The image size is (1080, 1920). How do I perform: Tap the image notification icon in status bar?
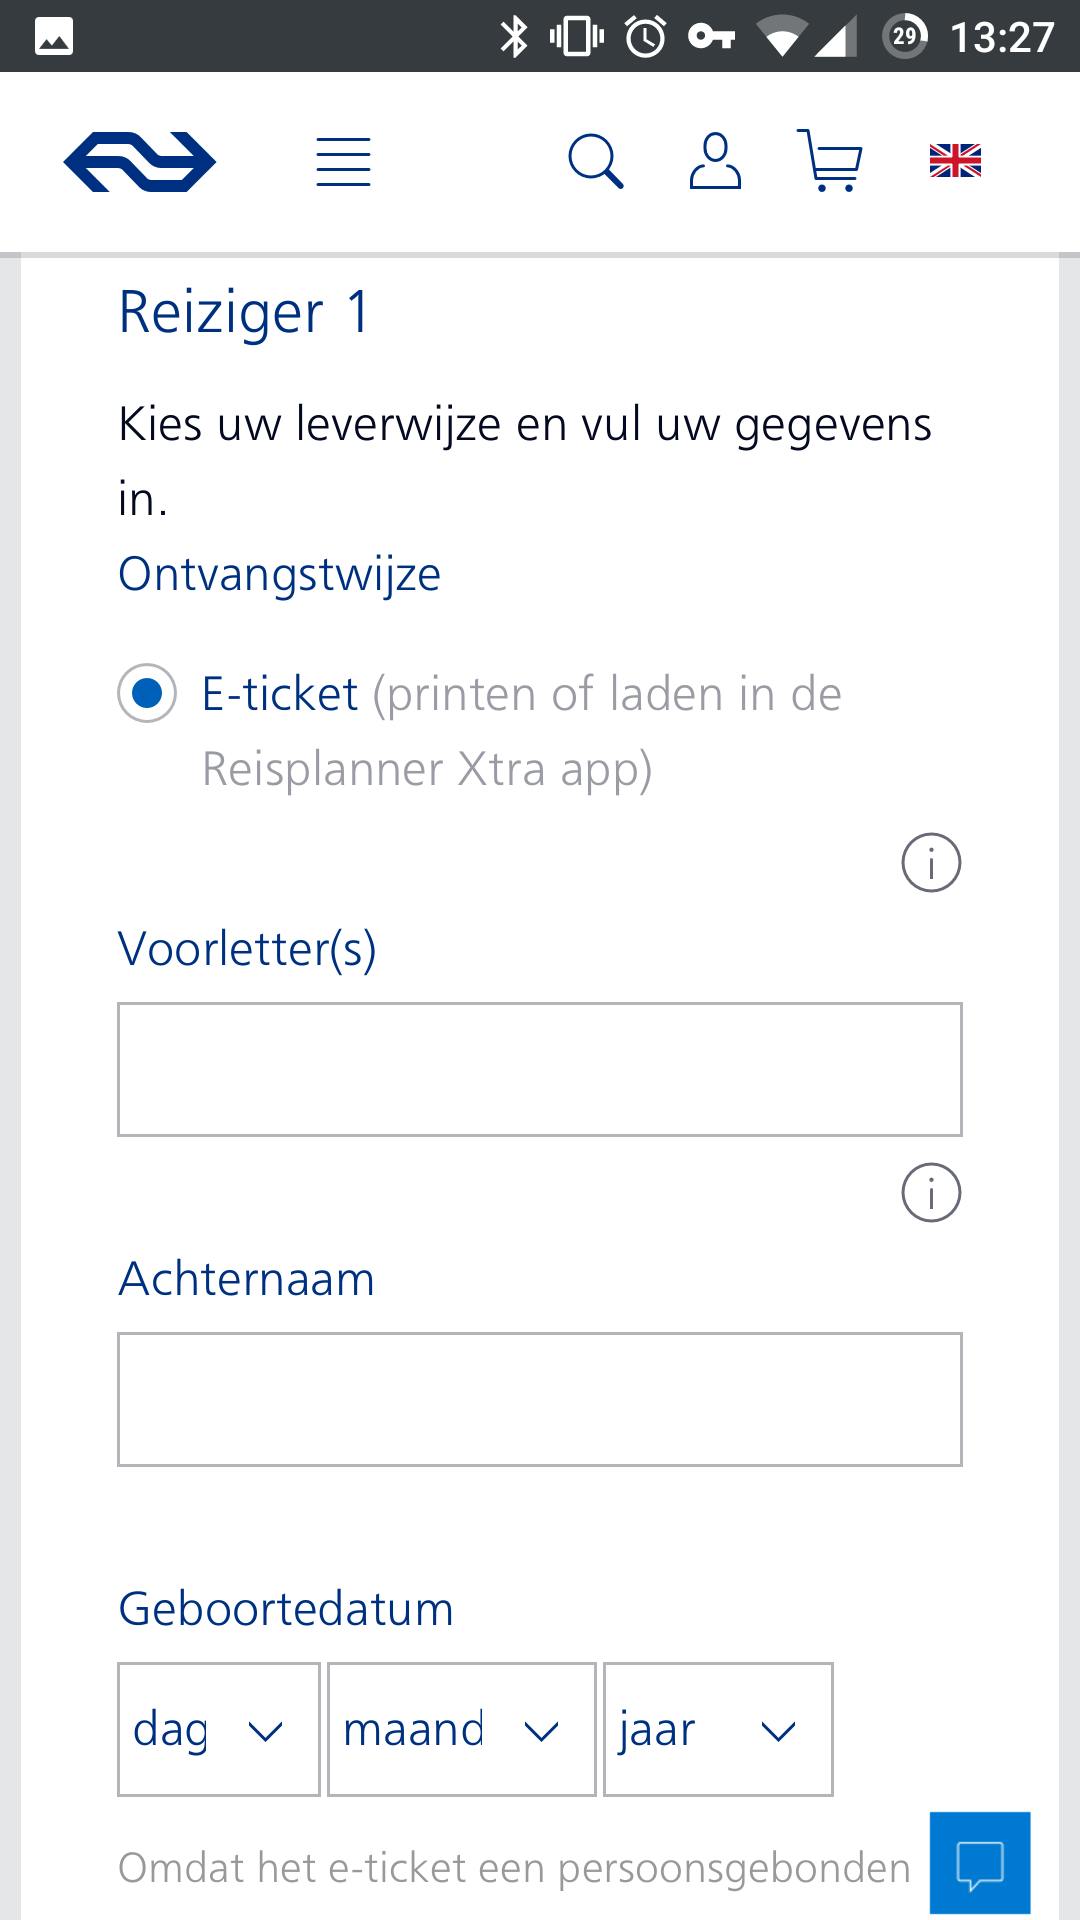tap(54, 37)
